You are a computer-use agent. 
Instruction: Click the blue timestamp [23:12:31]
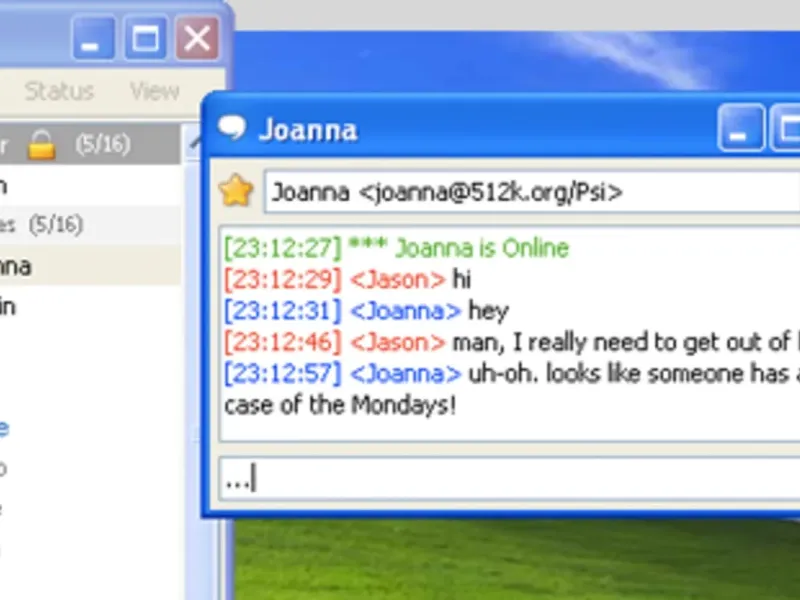(283, 311)
